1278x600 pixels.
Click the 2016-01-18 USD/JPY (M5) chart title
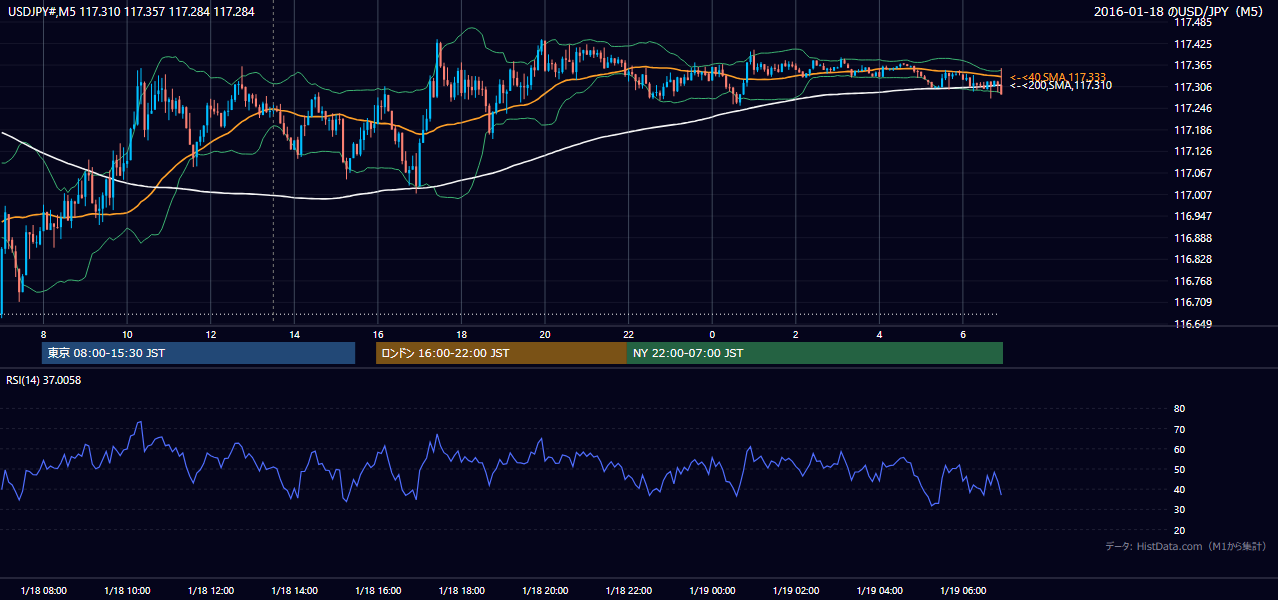click(x=1180, y=12)
